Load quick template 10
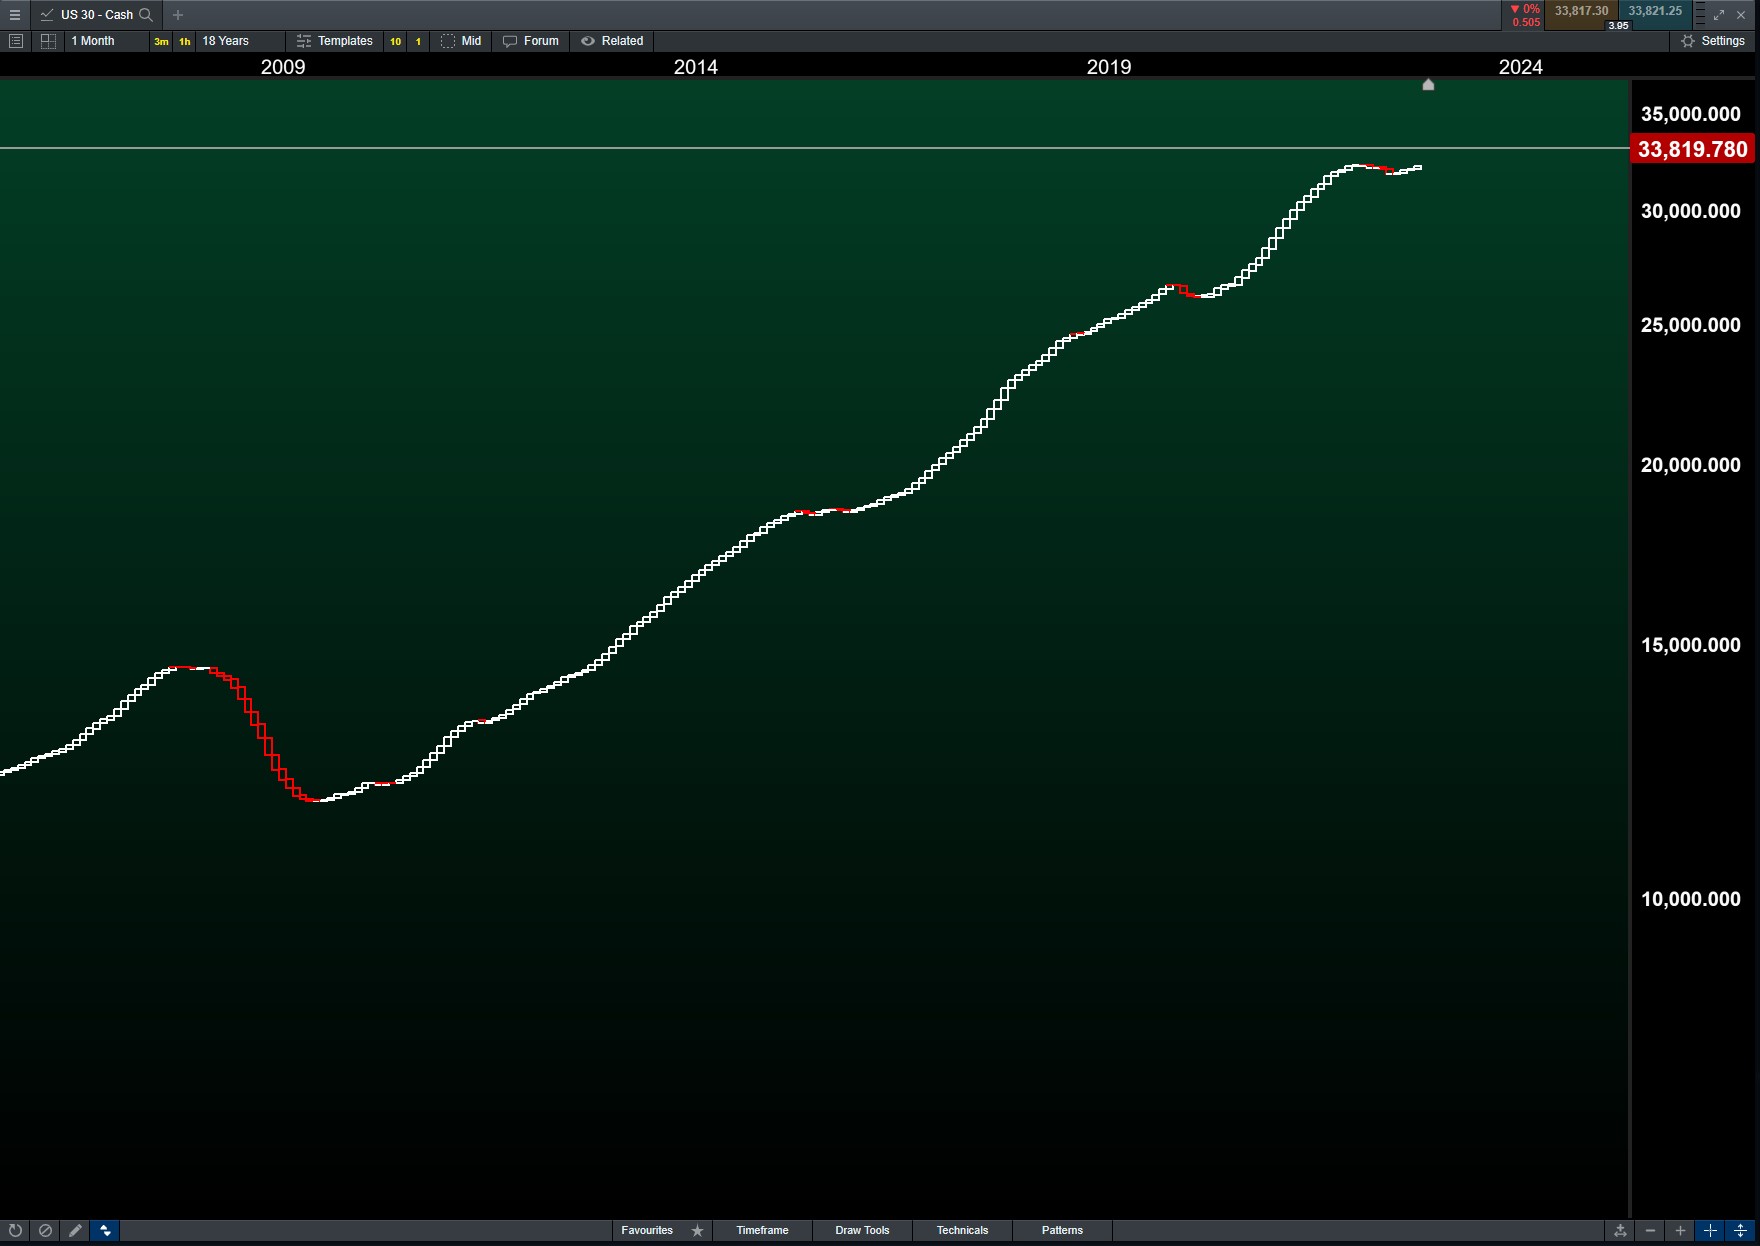 coord(396,41)
